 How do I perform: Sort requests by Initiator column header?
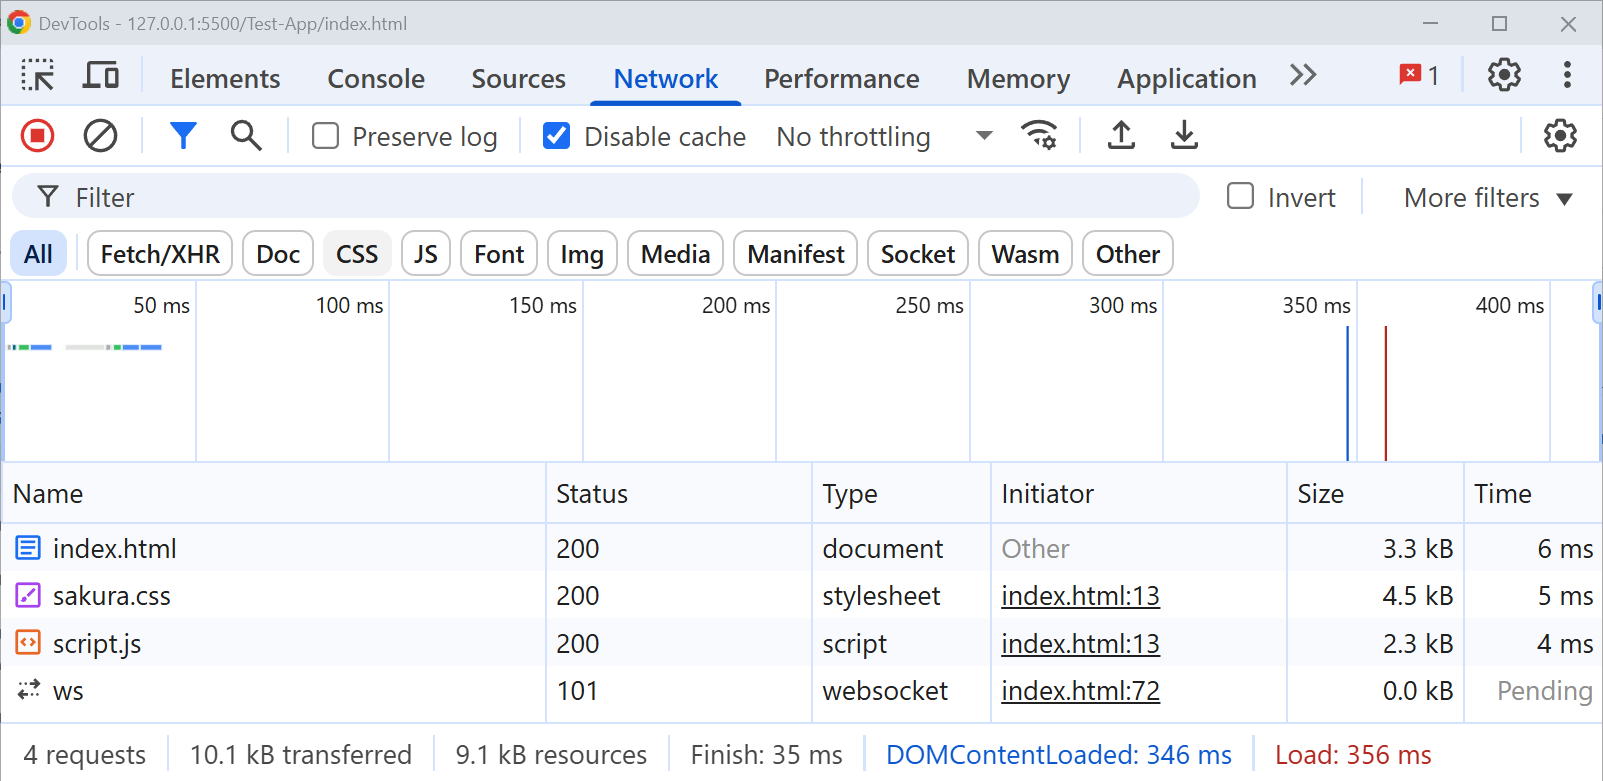[x=1138, y=493]
